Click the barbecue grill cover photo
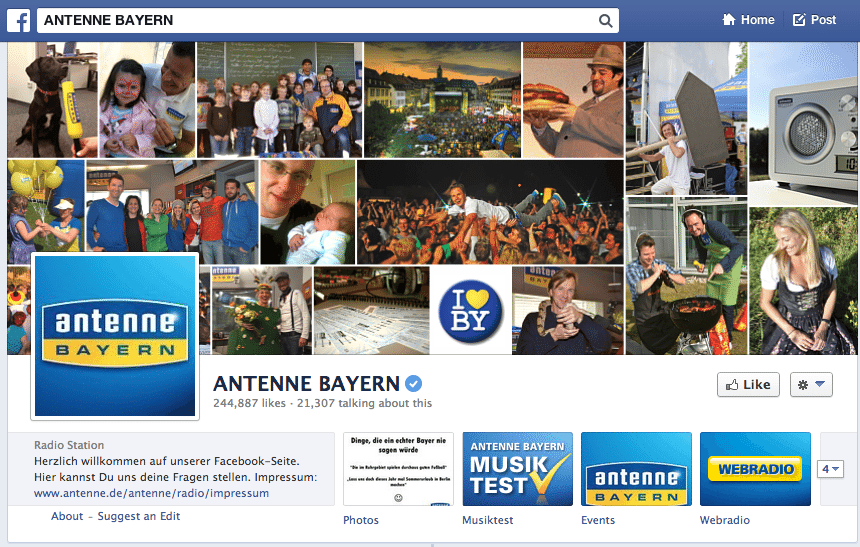This screenshot has height=547, width=860. pos(687,276)
